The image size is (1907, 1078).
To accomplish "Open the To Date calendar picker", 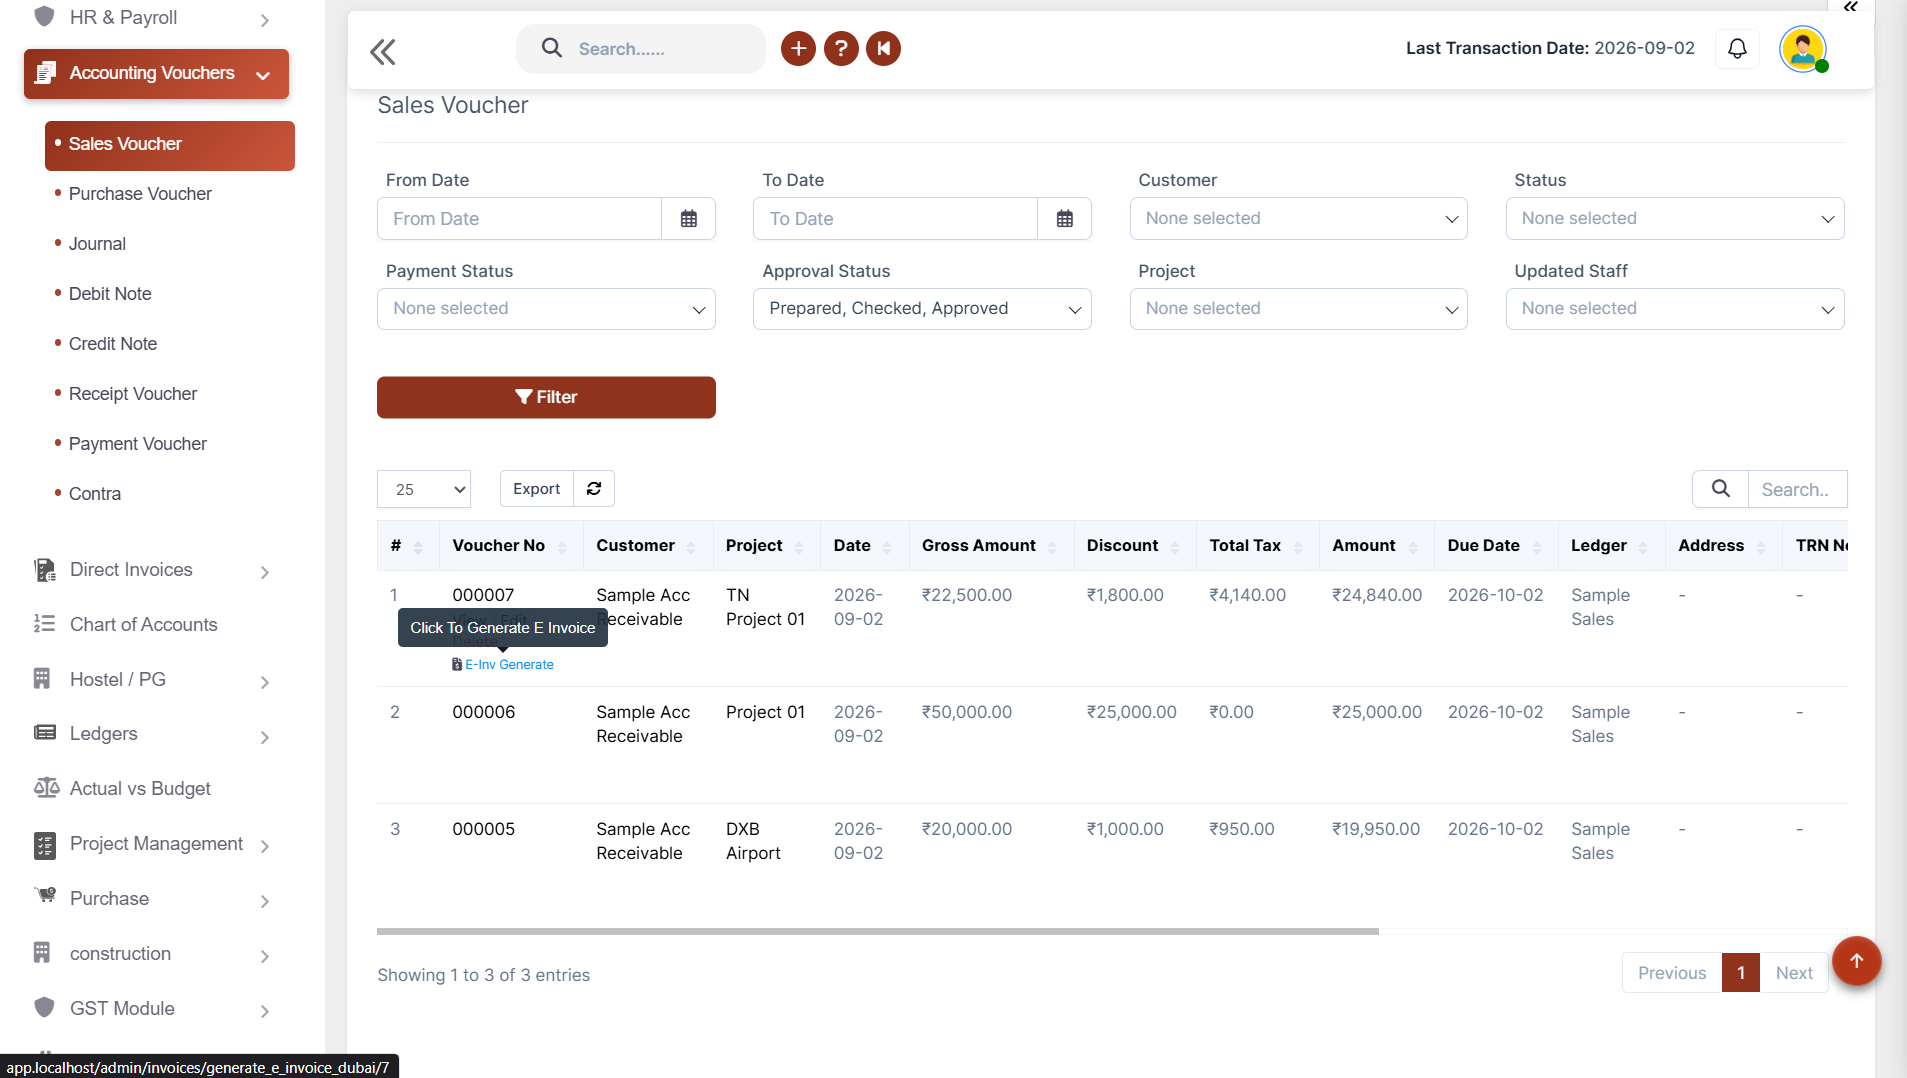I will click(1065, 219).
